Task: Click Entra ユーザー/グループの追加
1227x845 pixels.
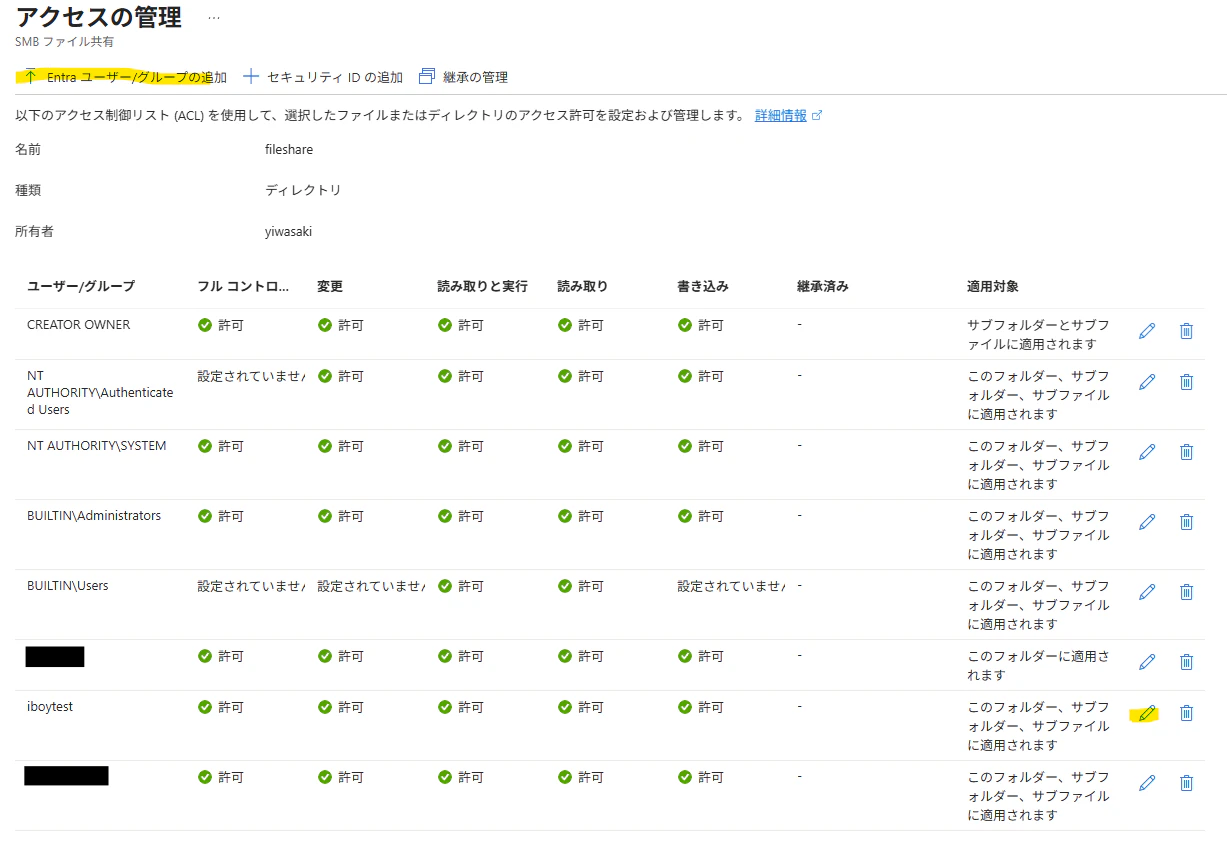Action: 125,77
